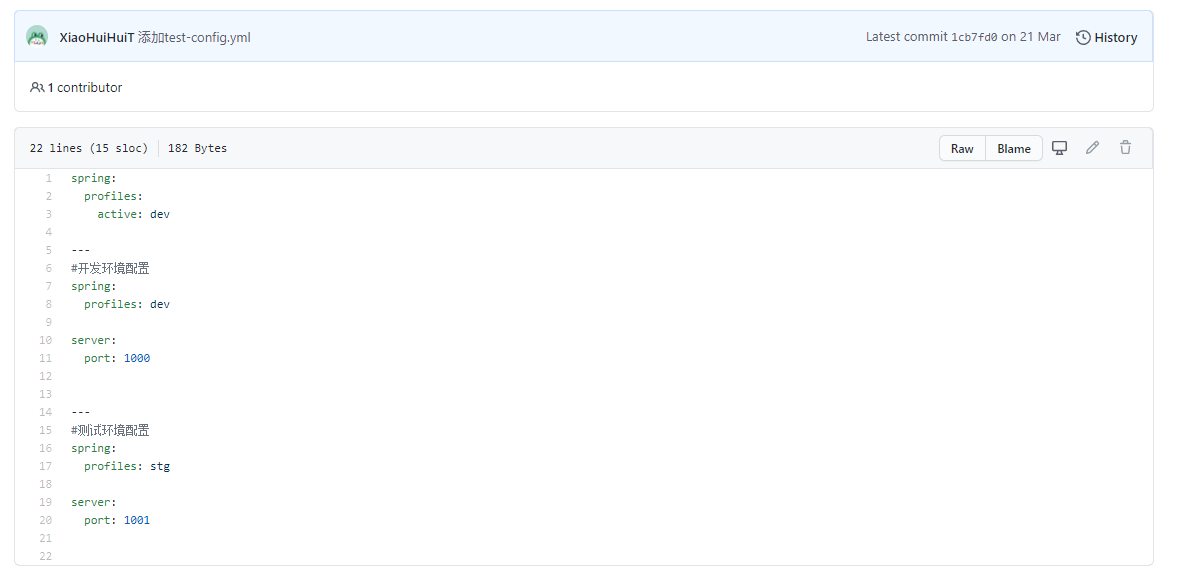Click XiaoHuiHuiT's avatar image
Screen dimensions: 1186x579
point(37,36)
